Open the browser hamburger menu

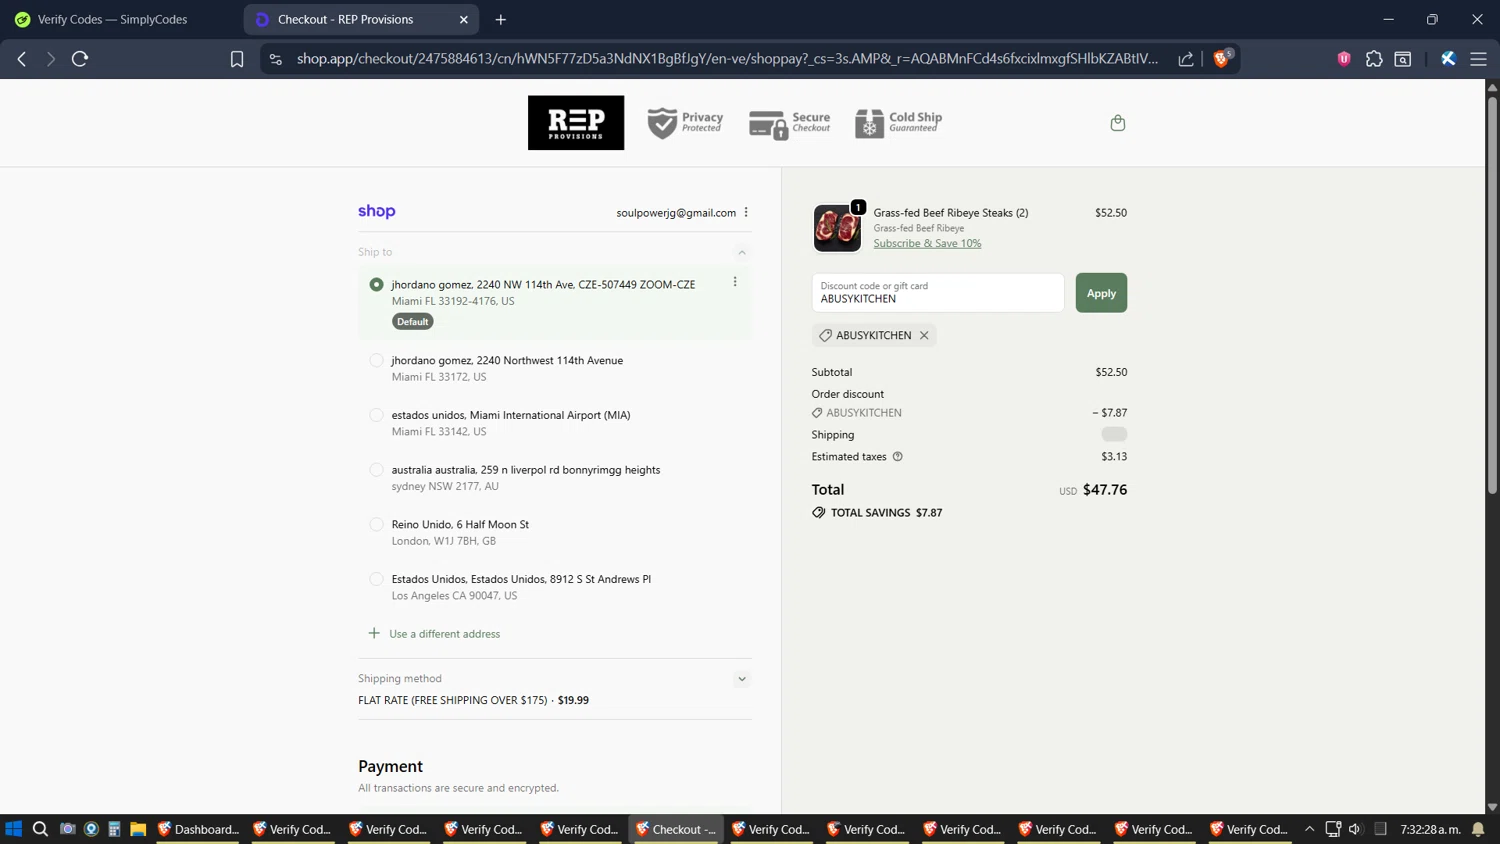click(x=1478, y=59)
